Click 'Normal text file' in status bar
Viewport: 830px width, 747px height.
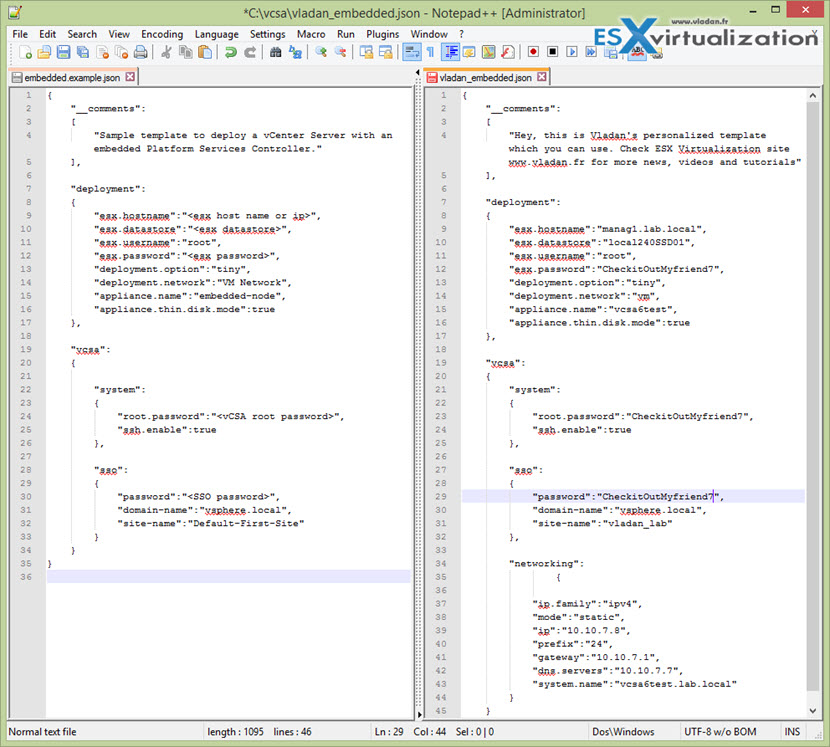[42, 732]
